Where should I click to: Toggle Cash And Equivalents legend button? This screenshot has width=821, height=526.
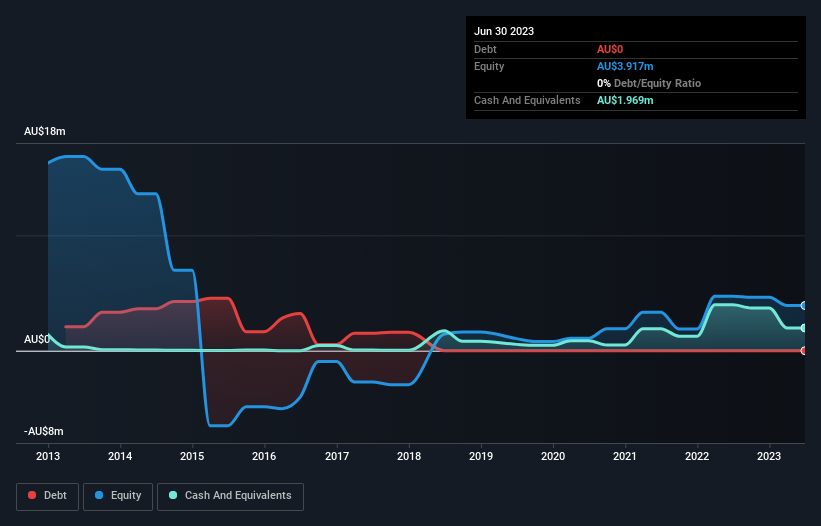pyautogui.click(x=230, y=496)
